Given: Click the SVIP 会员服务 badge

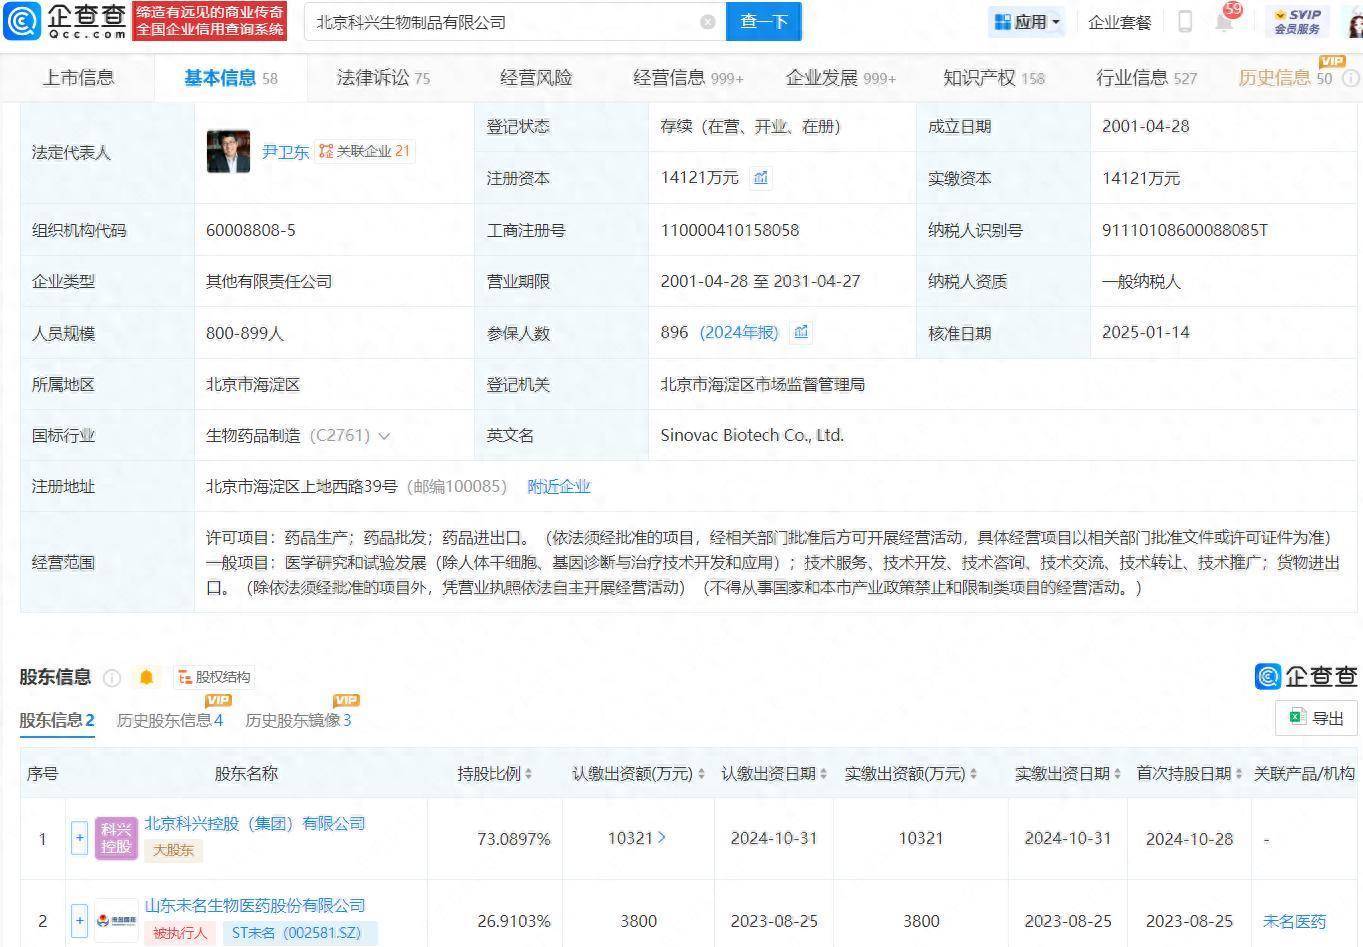Looking at the screenshot, I should pos(1297,21).
